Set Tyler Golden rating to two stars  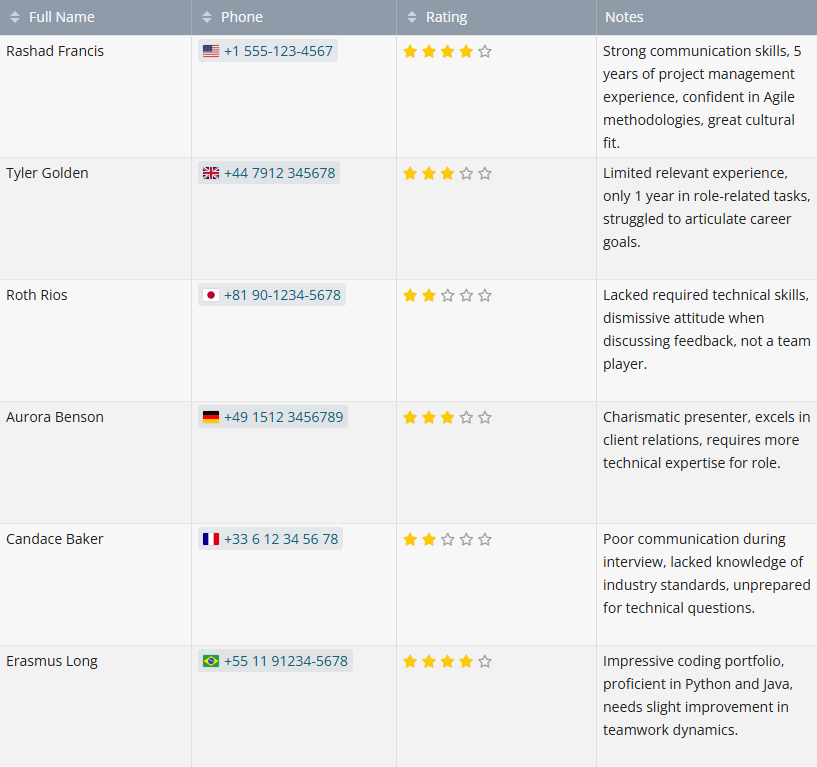[429, 173]
